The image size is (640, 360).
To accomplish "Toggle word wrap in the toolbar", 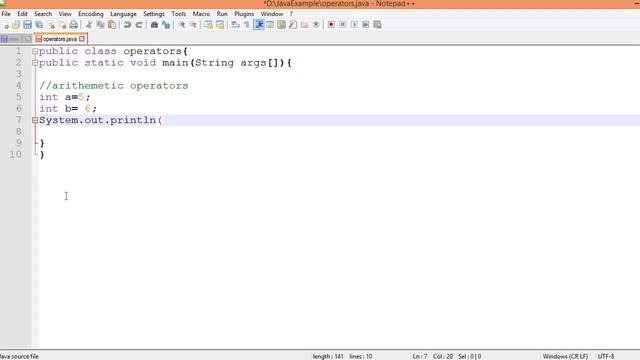I will click(x=236, y=25).
